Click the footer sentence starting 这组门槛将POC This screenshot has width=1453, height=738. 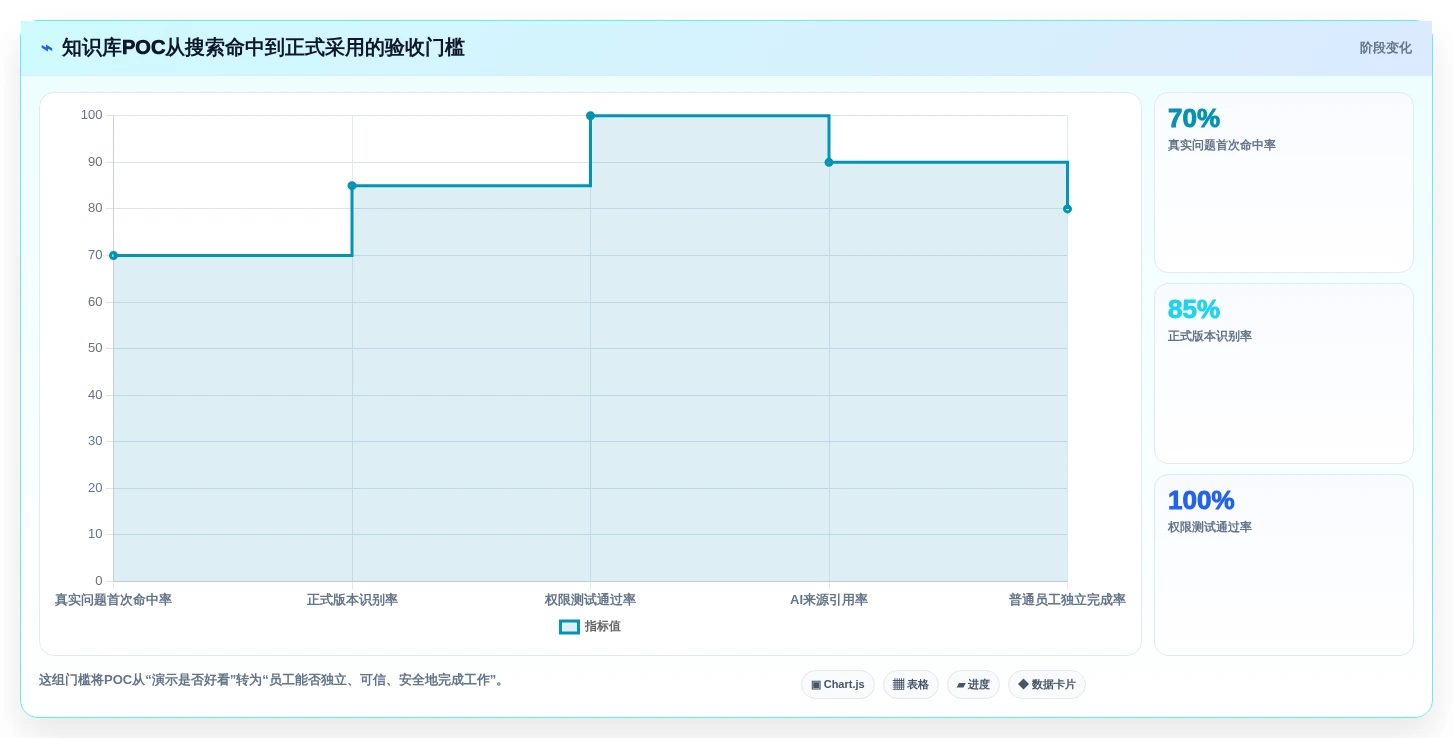pos(274,680)
